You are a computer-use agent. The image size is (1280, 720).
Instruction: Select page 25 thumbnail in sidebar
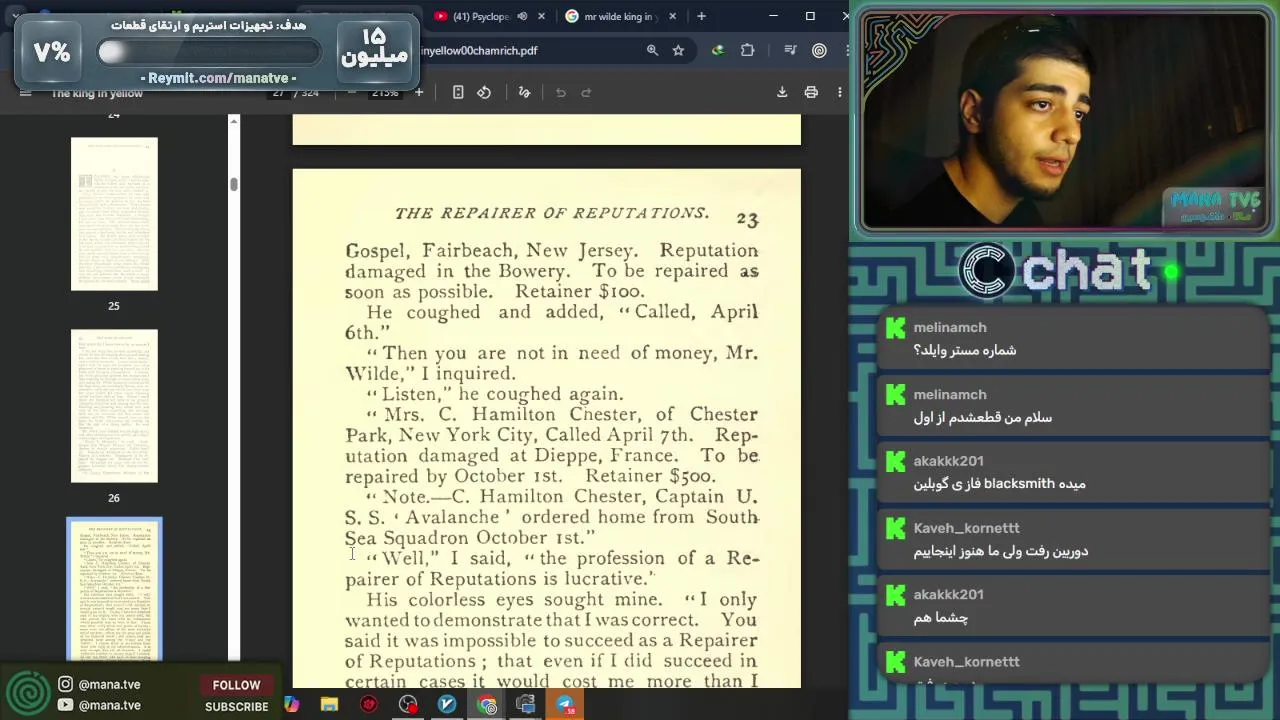pos(114,214)
